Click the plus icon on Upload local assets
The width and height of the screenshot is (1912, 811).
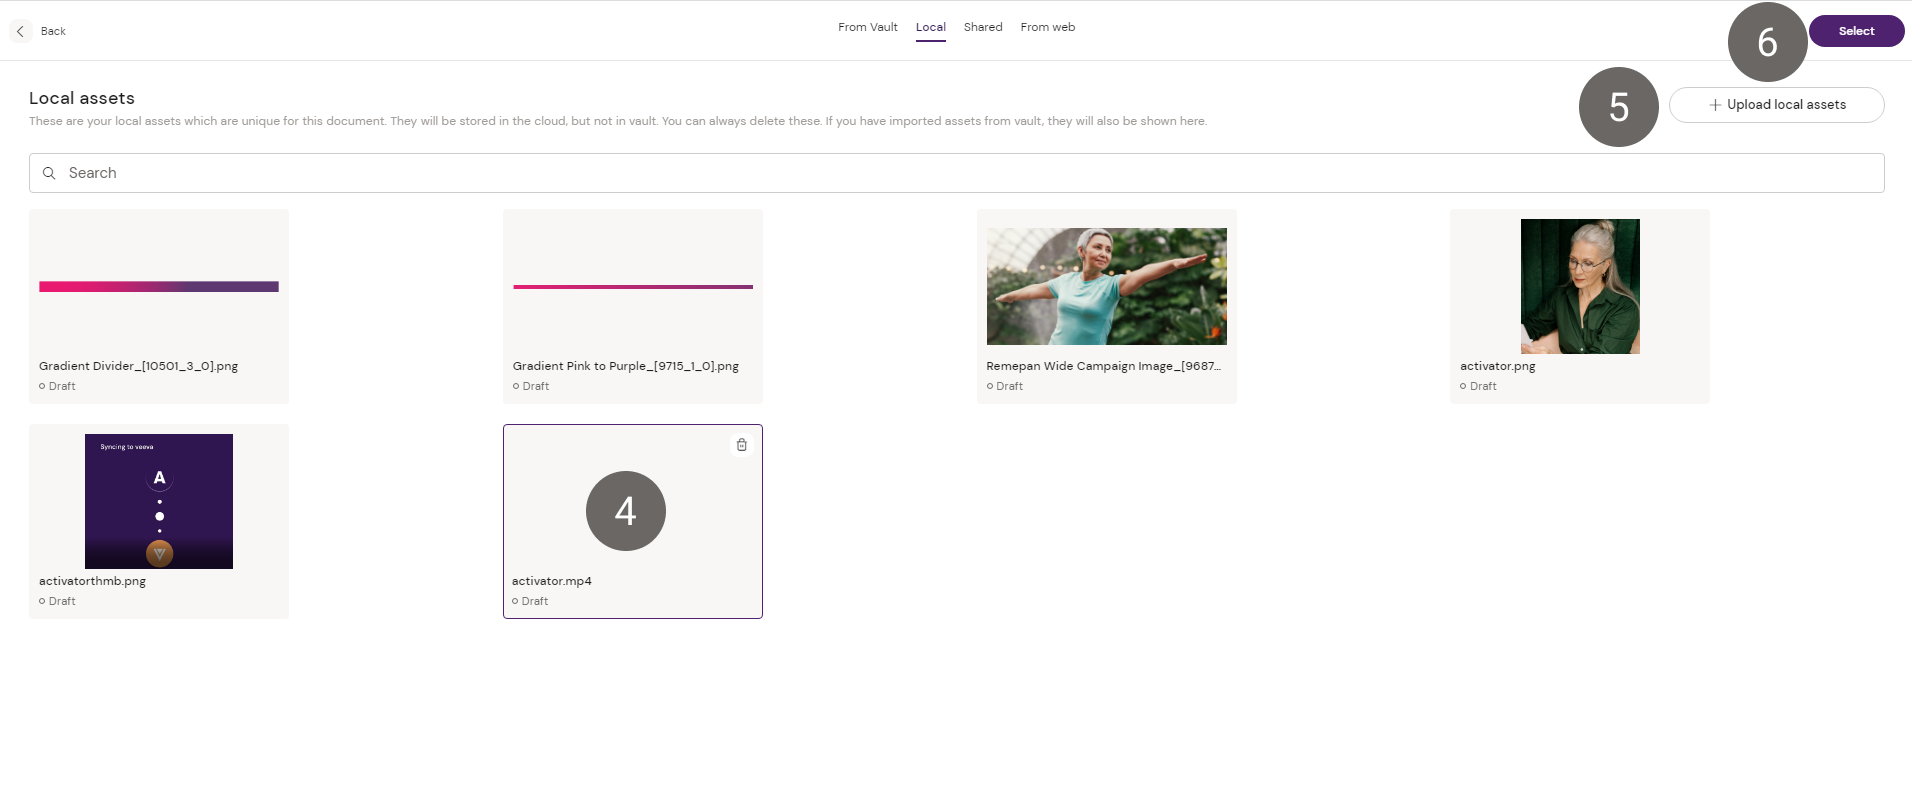(1715, 105)
